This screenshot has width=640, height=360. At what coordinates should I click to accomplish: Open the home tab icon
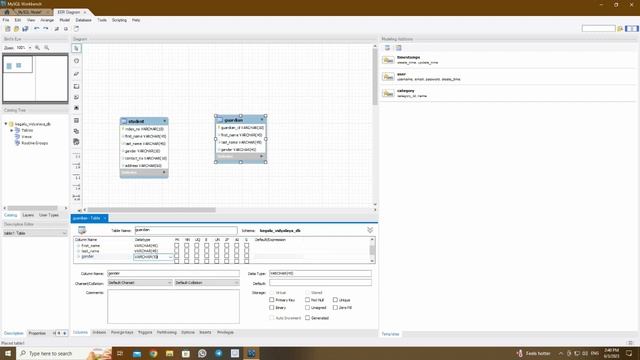(7, 12)
